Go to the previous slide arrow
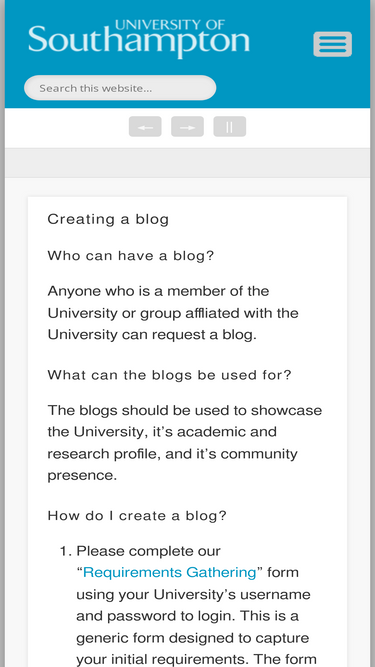 coord(145,127)
